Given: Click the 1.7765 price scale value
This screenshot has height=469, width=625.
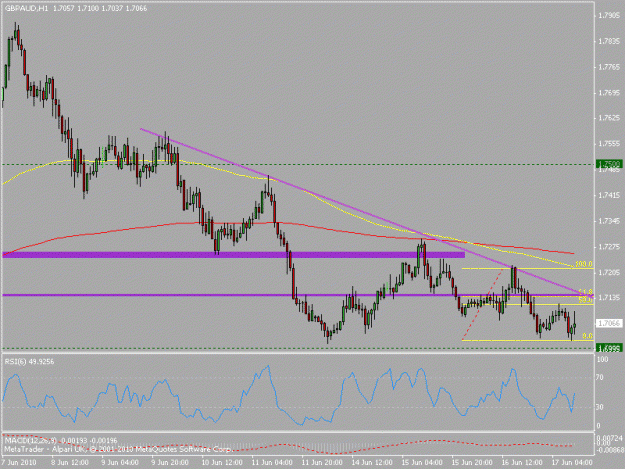Looking at the screenshot, I should pyautogui.click(x=609, y=67).
